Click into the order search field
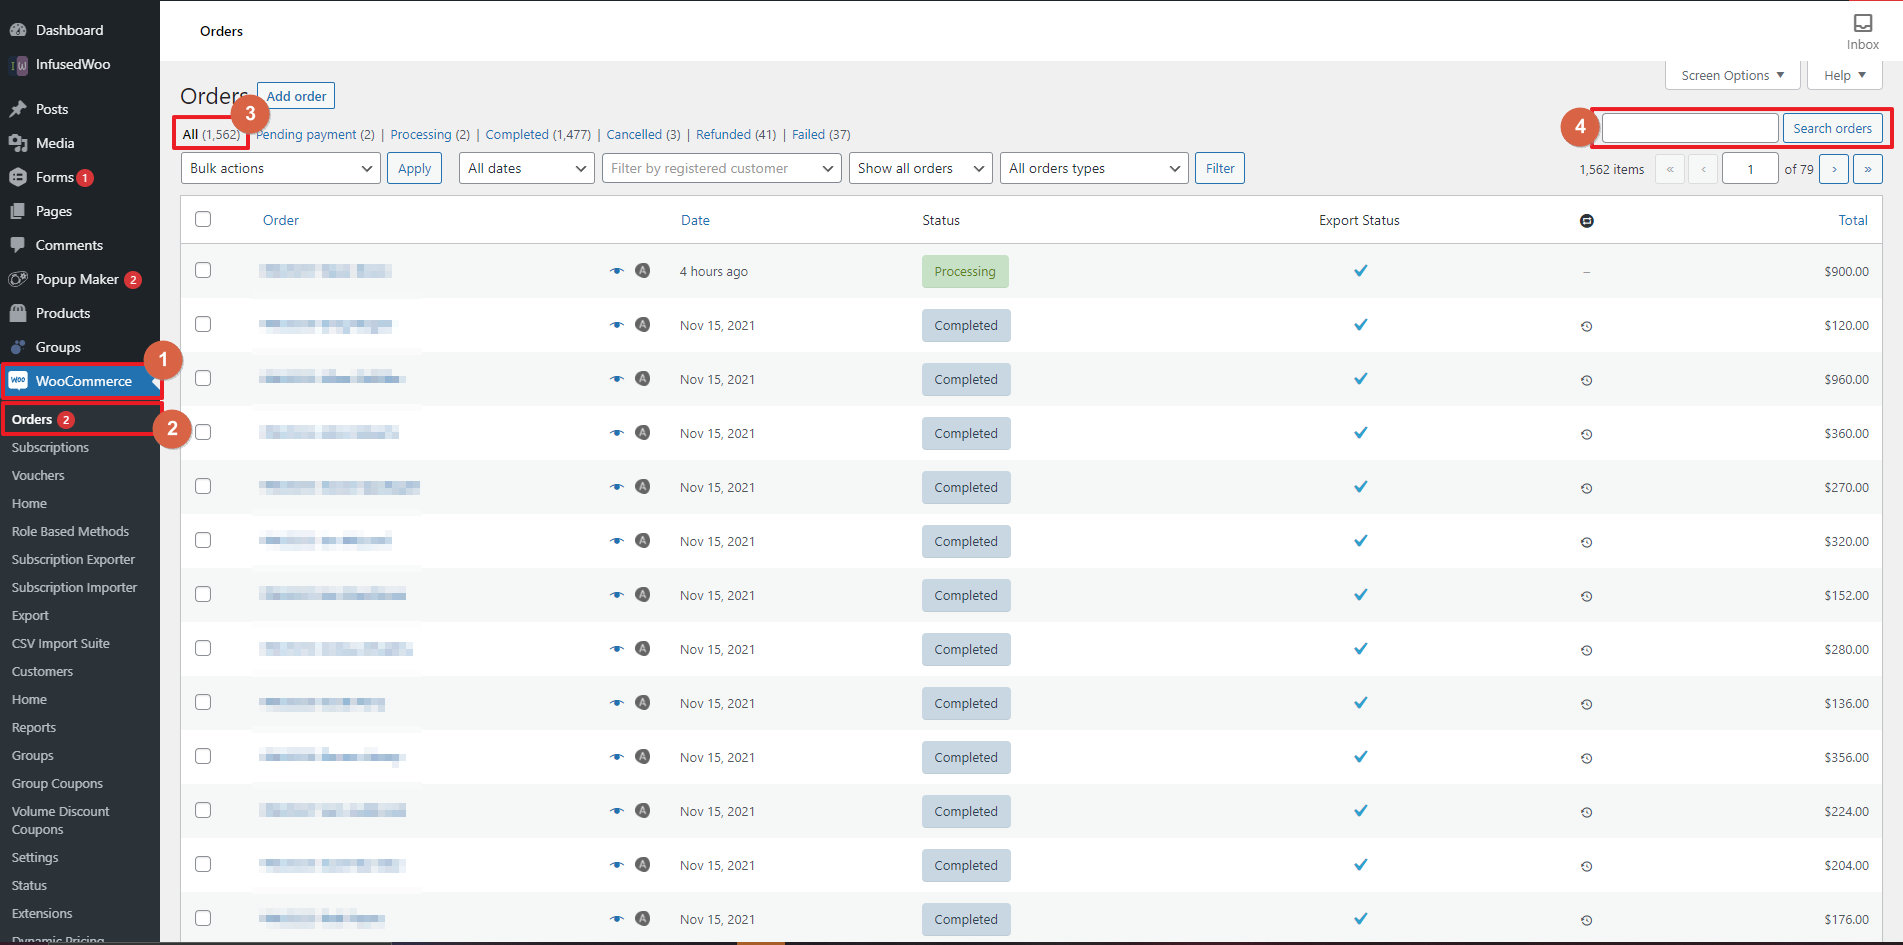 point(1690,128)
